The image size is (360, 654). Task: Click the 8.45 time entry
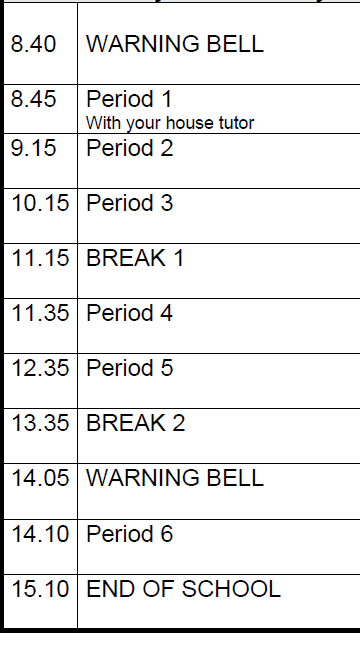[33, 99]
